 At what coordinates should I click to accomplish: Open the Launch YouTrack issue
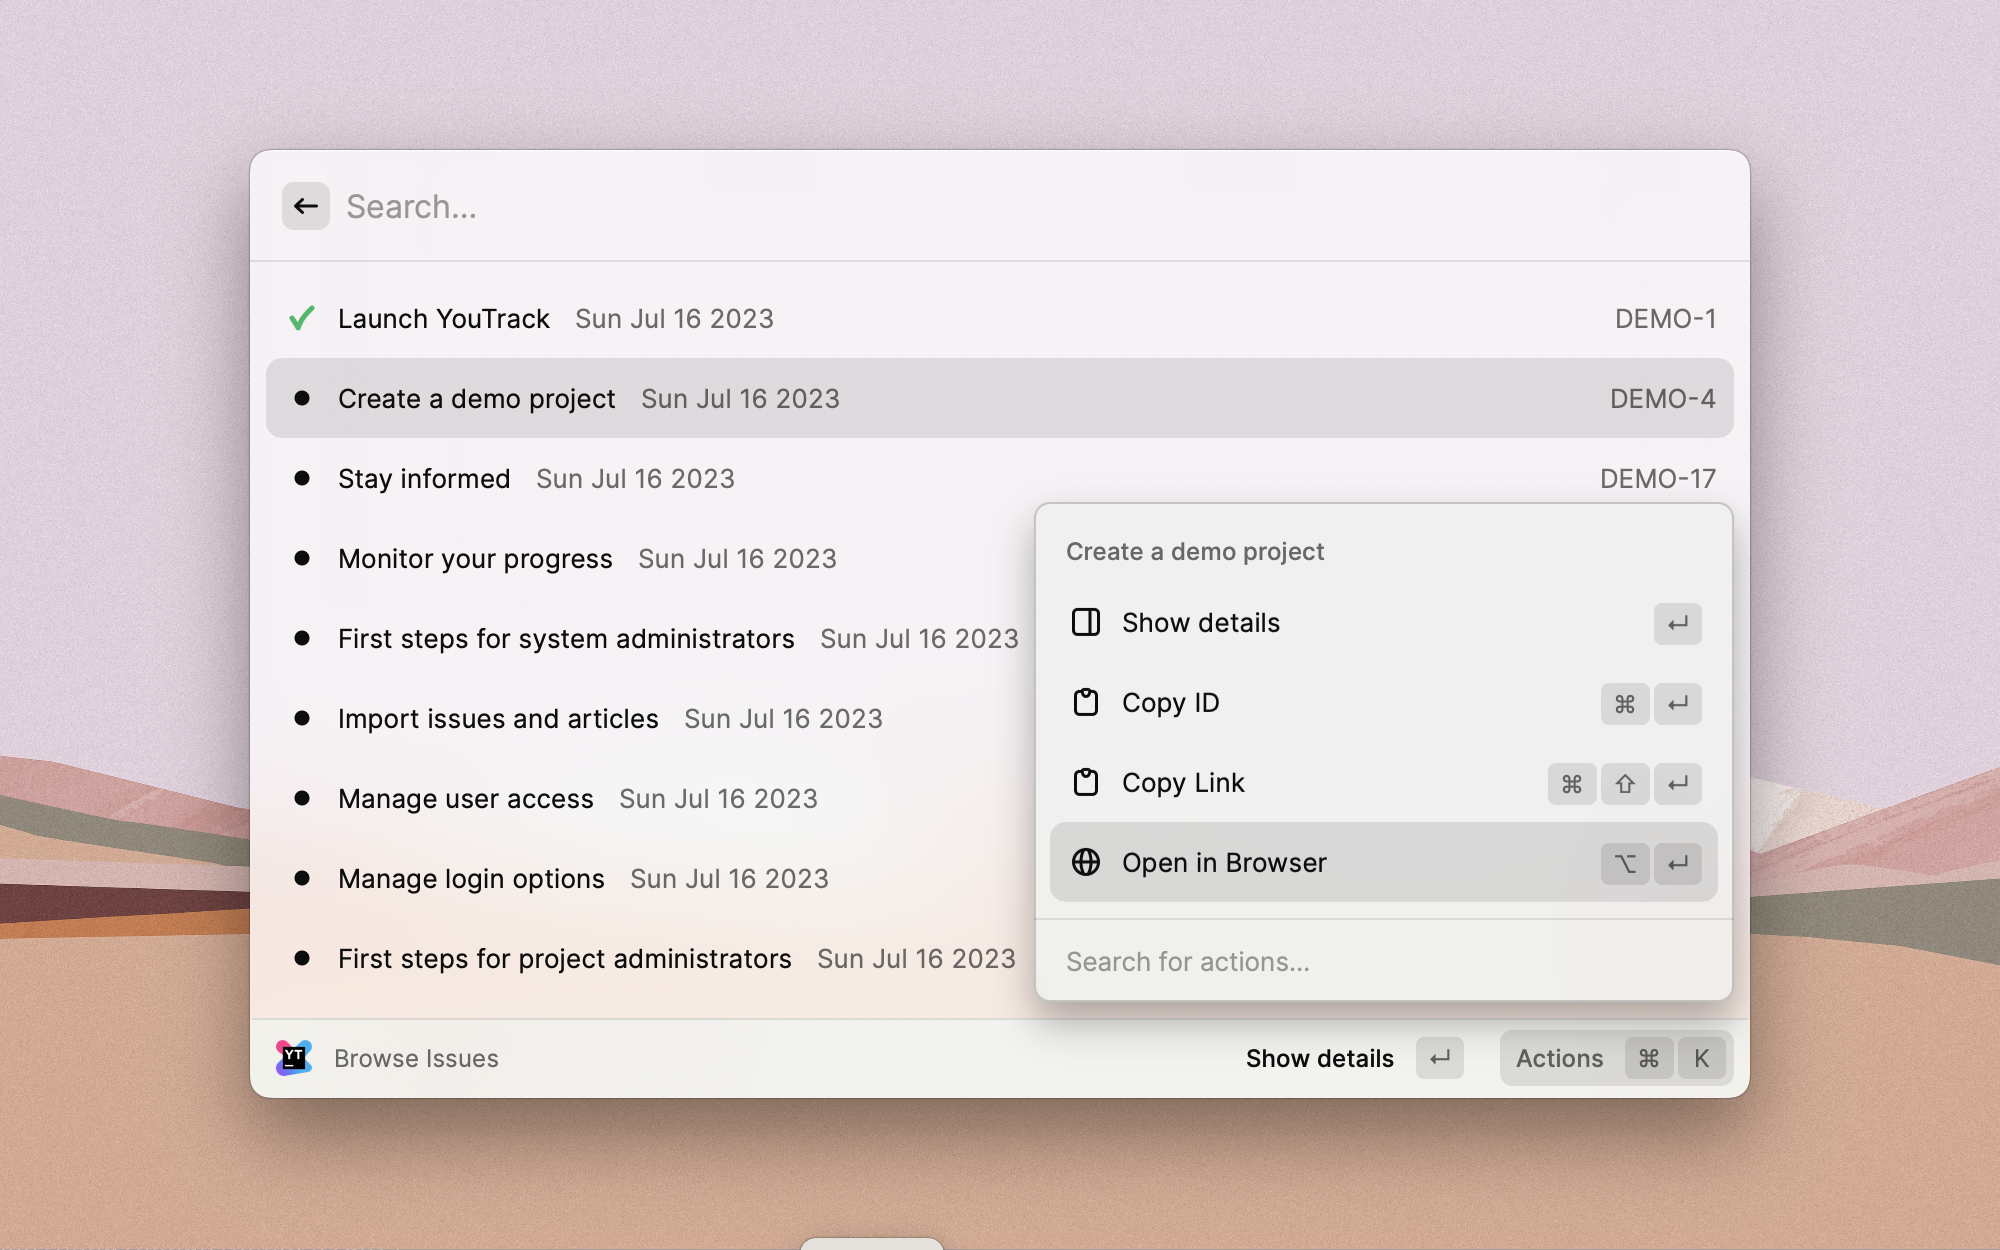[x=1000, y=318]
